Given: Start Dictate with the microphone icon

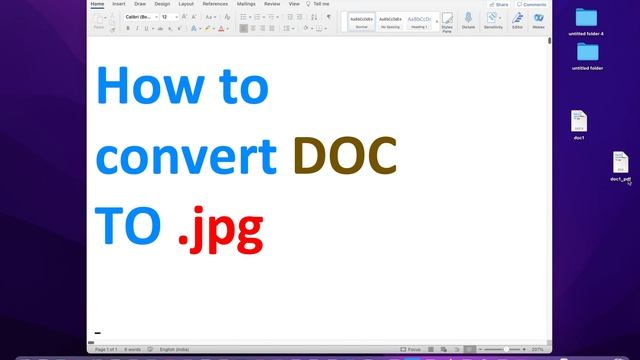Looking at the screenshot, I should coord(468,20).
